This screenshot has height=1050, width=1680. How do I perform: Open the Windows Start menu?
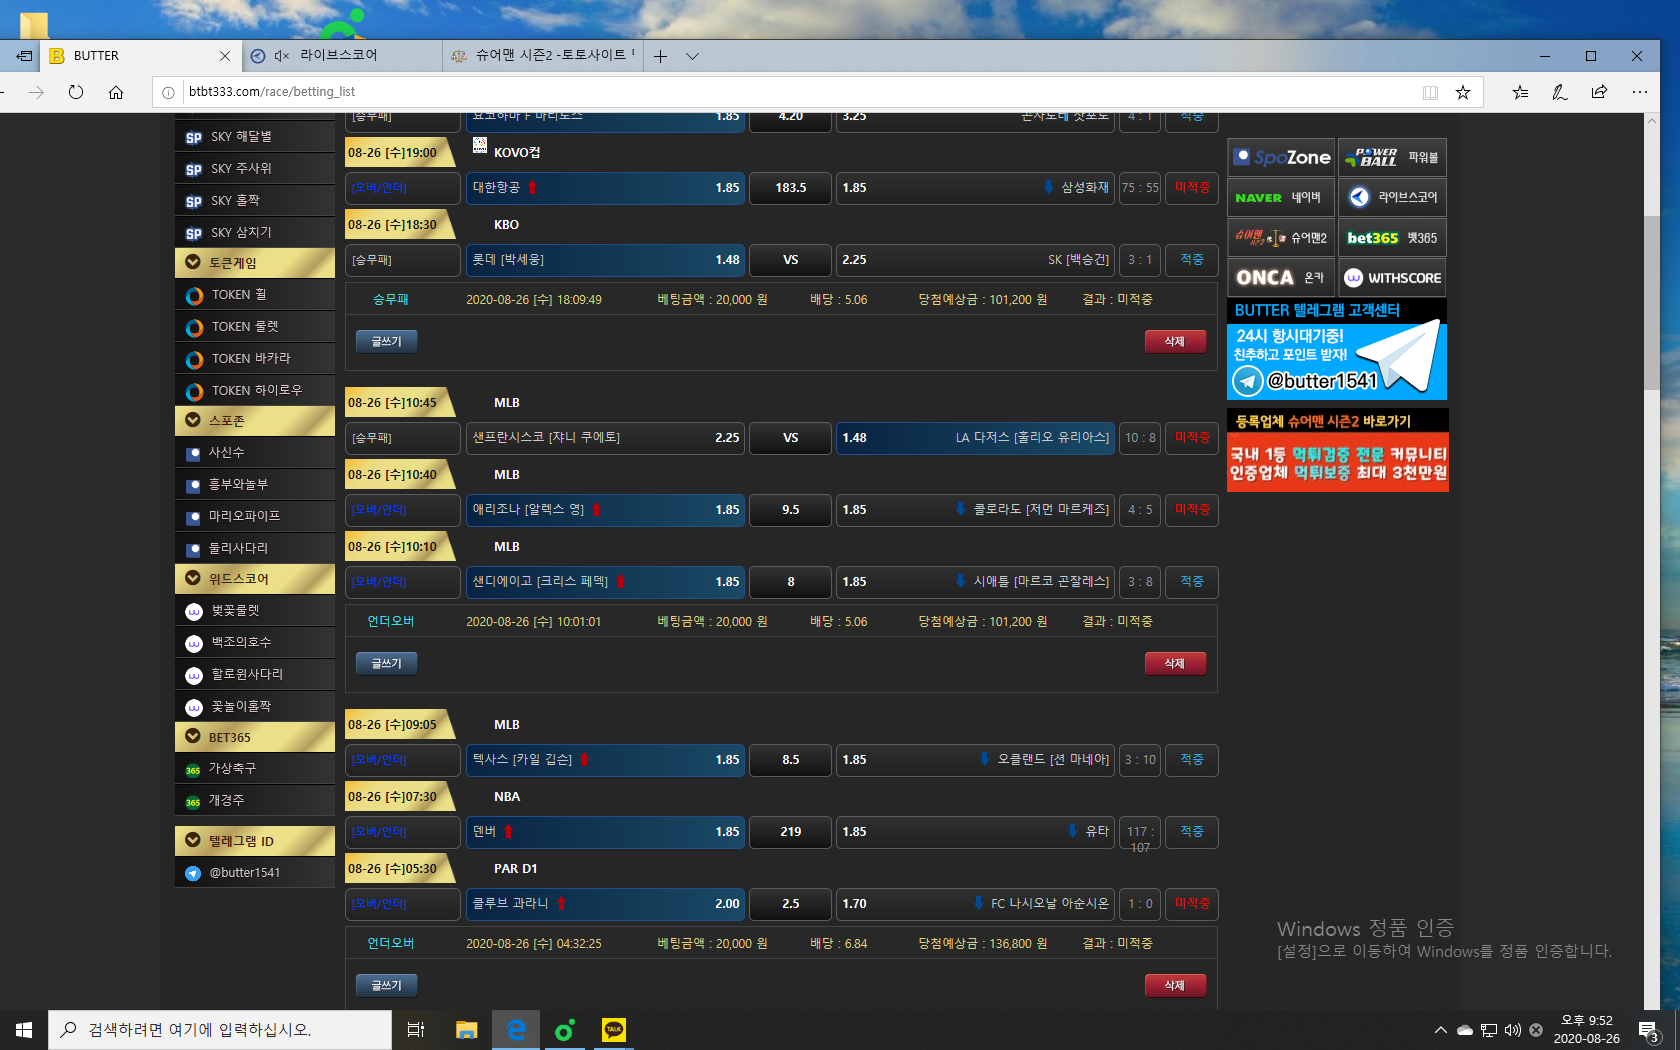coord(24,1030)
